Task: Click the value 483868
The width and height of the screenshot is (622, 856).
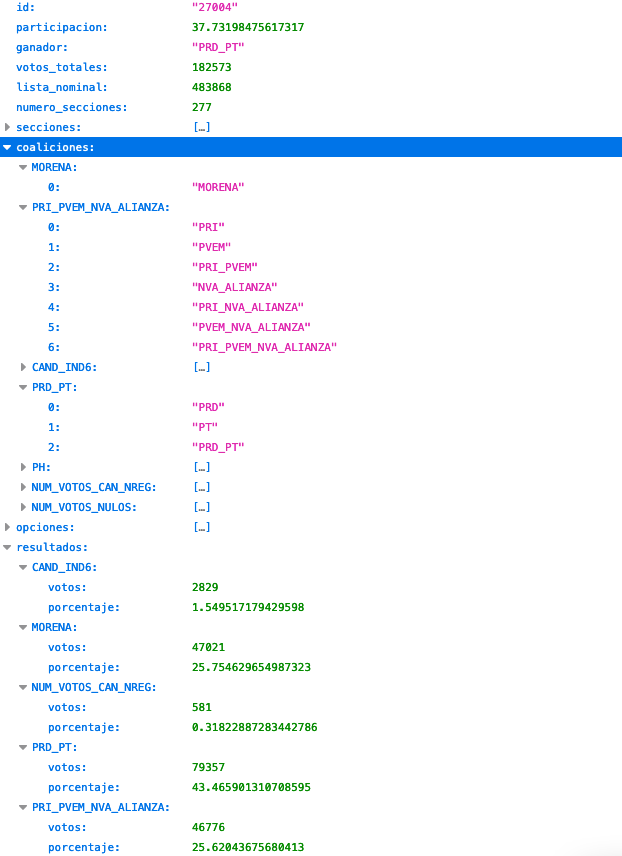Action: point(212,87)
